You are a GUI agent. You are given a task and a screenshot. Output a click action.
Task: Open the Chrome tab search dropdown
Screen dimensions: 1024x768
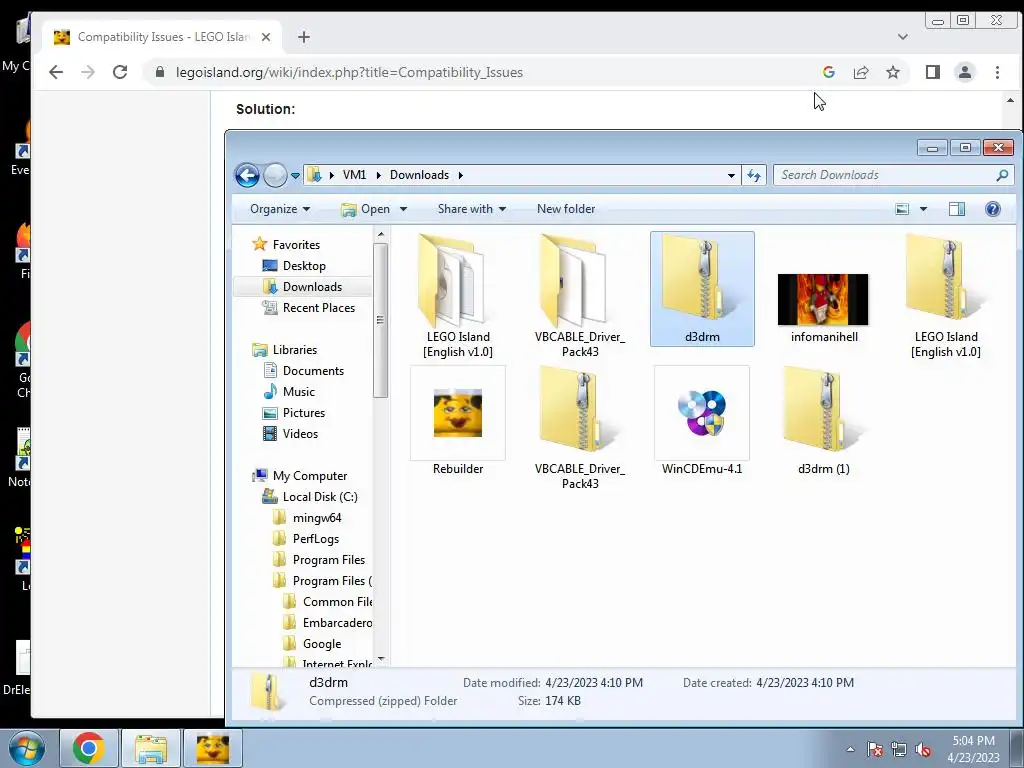tap(903, 37)
